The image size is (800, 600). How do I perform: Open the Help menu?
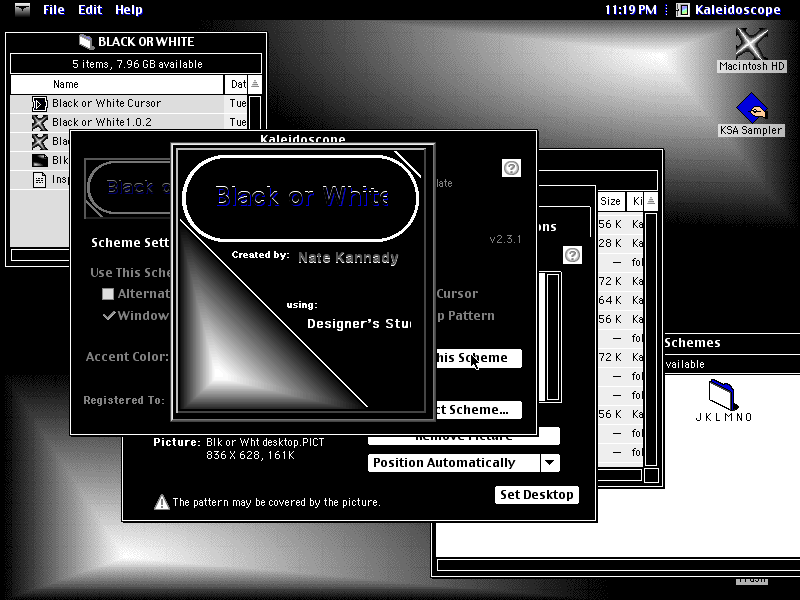point(129,10)
